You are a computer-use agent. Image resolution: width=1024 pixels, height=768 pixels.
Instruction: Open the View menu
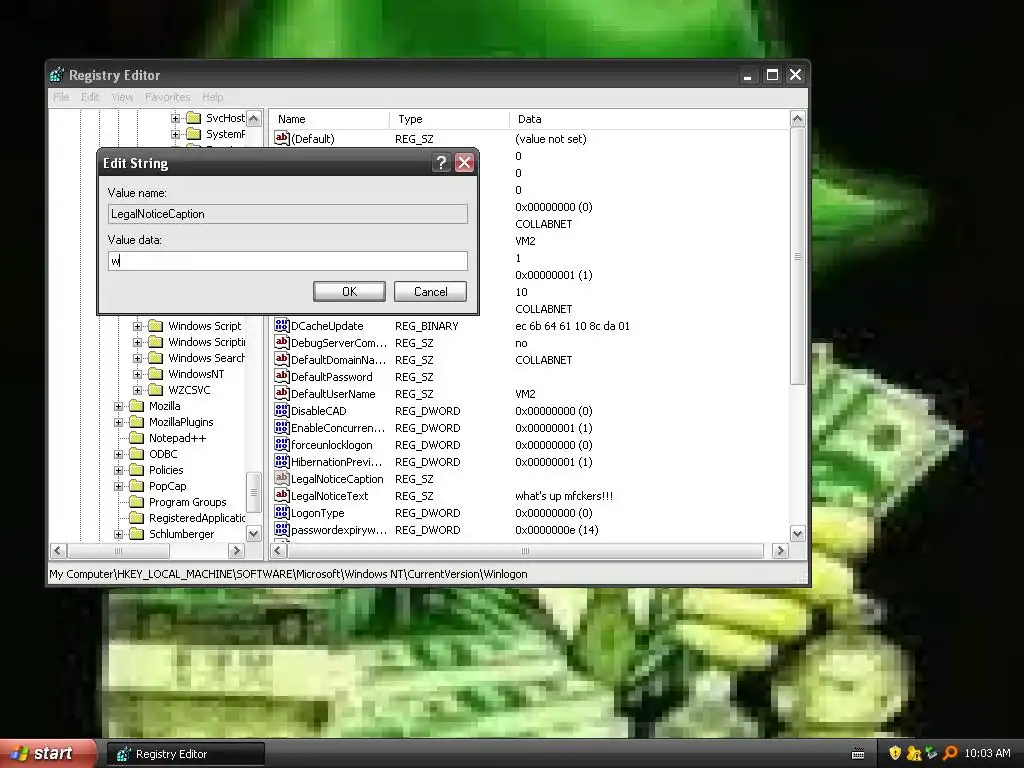tap(122, 97)
